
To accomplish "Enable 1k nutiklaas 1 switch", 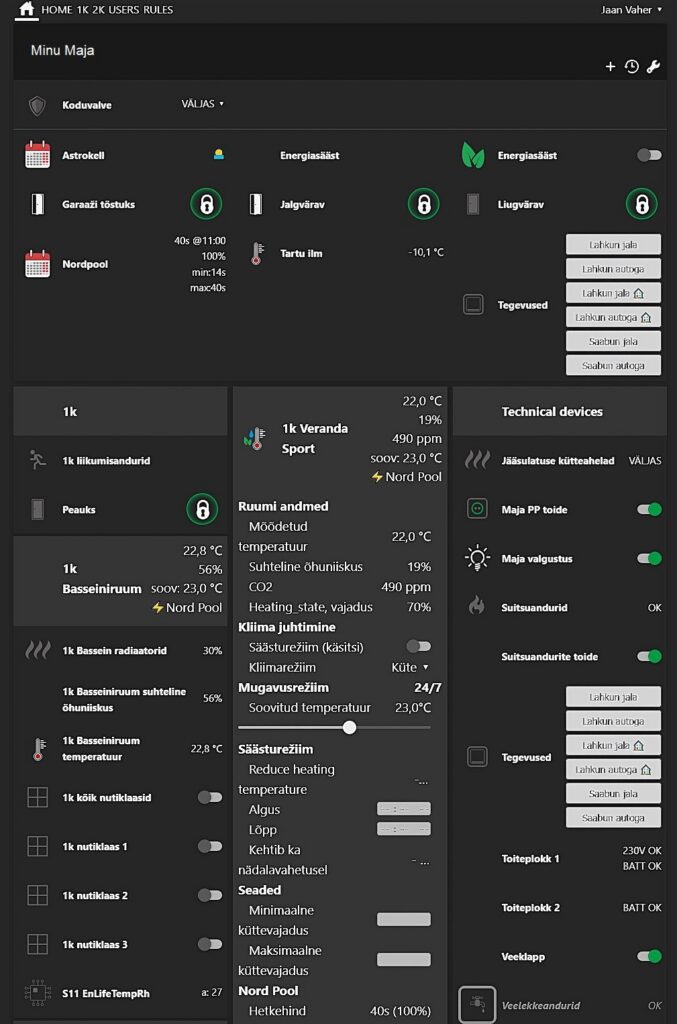I will point(210,846).
